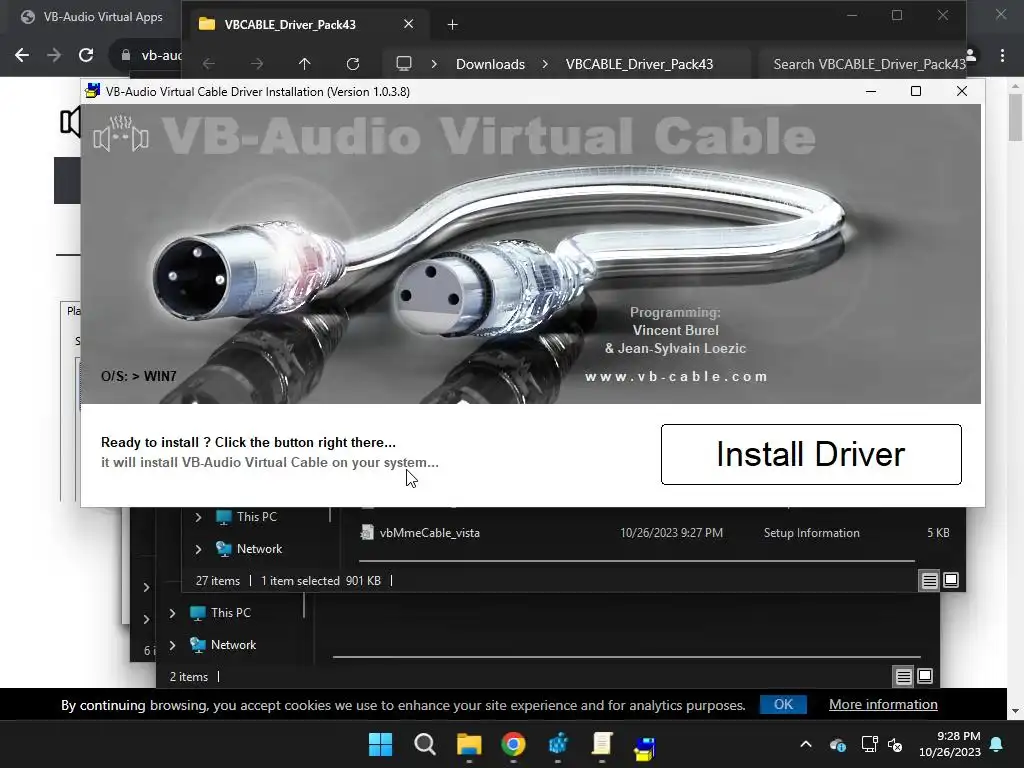
Task: Expand the chevron after Downloads in breadcrumb
Action: [x=545, y=64]
